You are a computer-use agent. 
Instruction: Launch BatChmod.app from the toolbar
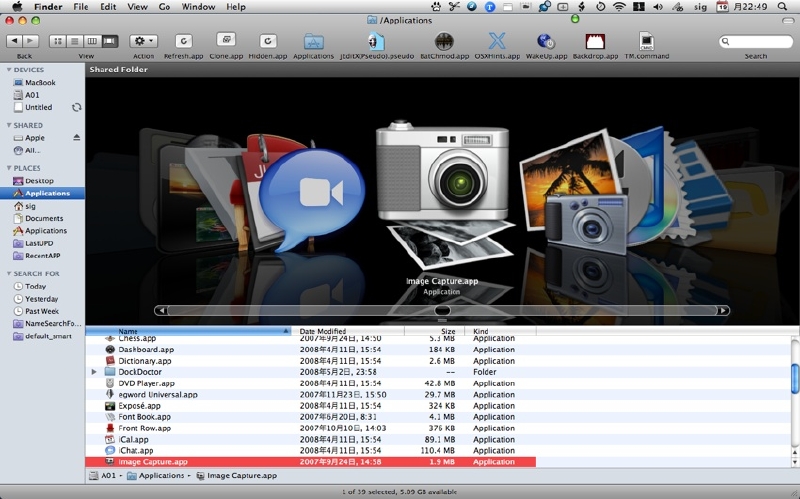pos(444,41)
